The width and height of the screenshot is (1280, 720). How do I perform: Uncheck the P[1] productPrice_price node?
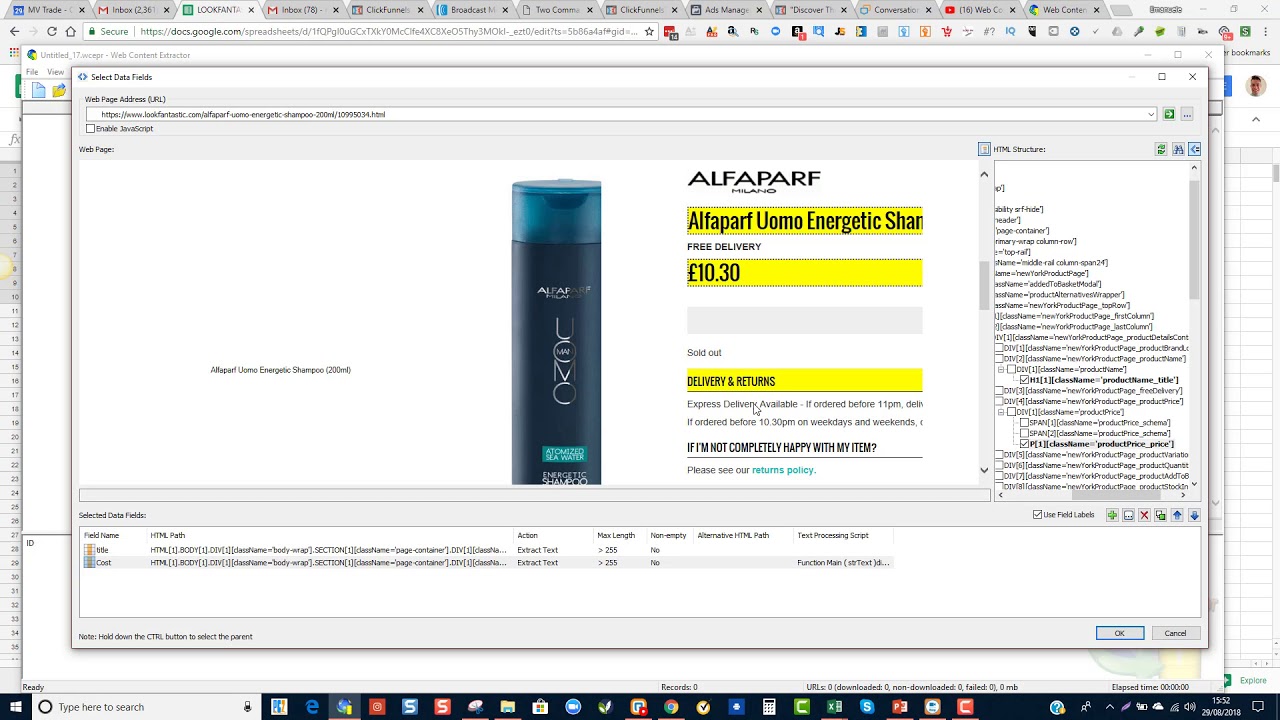click(x=1024, y=444)
